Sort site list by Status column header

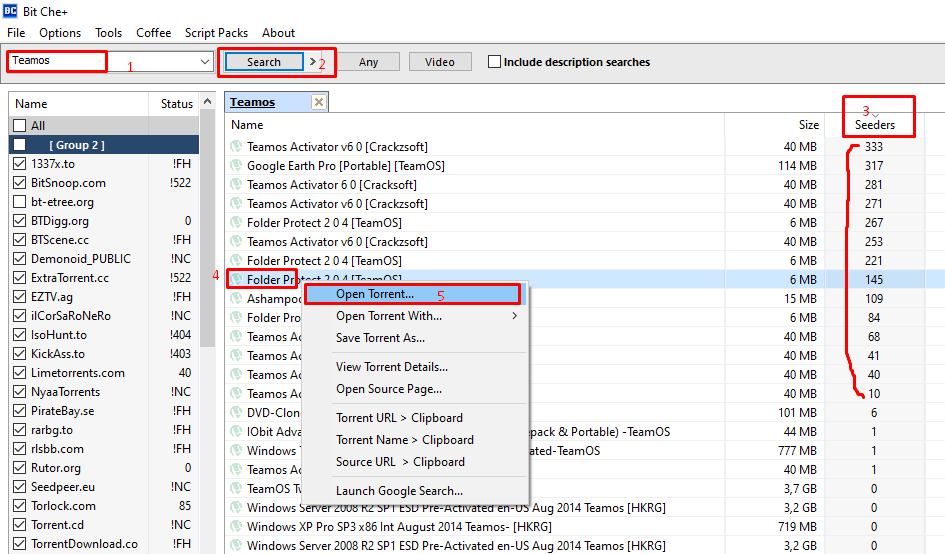tap(176, 104)
